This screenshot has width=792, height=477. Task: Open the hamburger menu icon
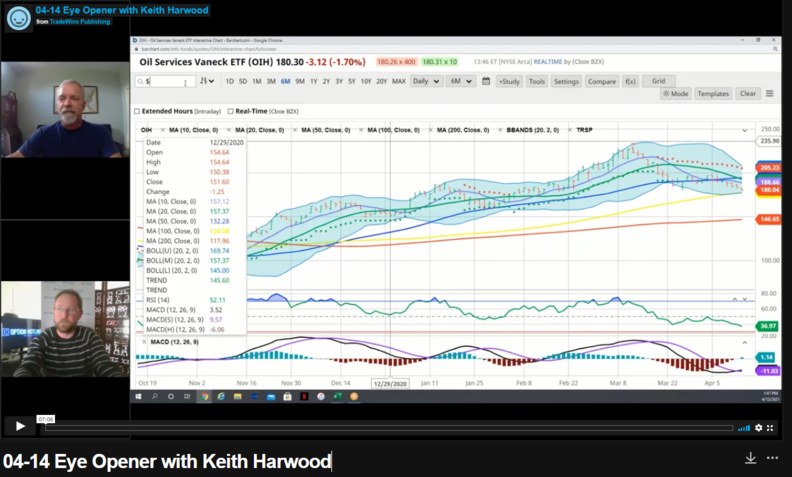[769, 93]
